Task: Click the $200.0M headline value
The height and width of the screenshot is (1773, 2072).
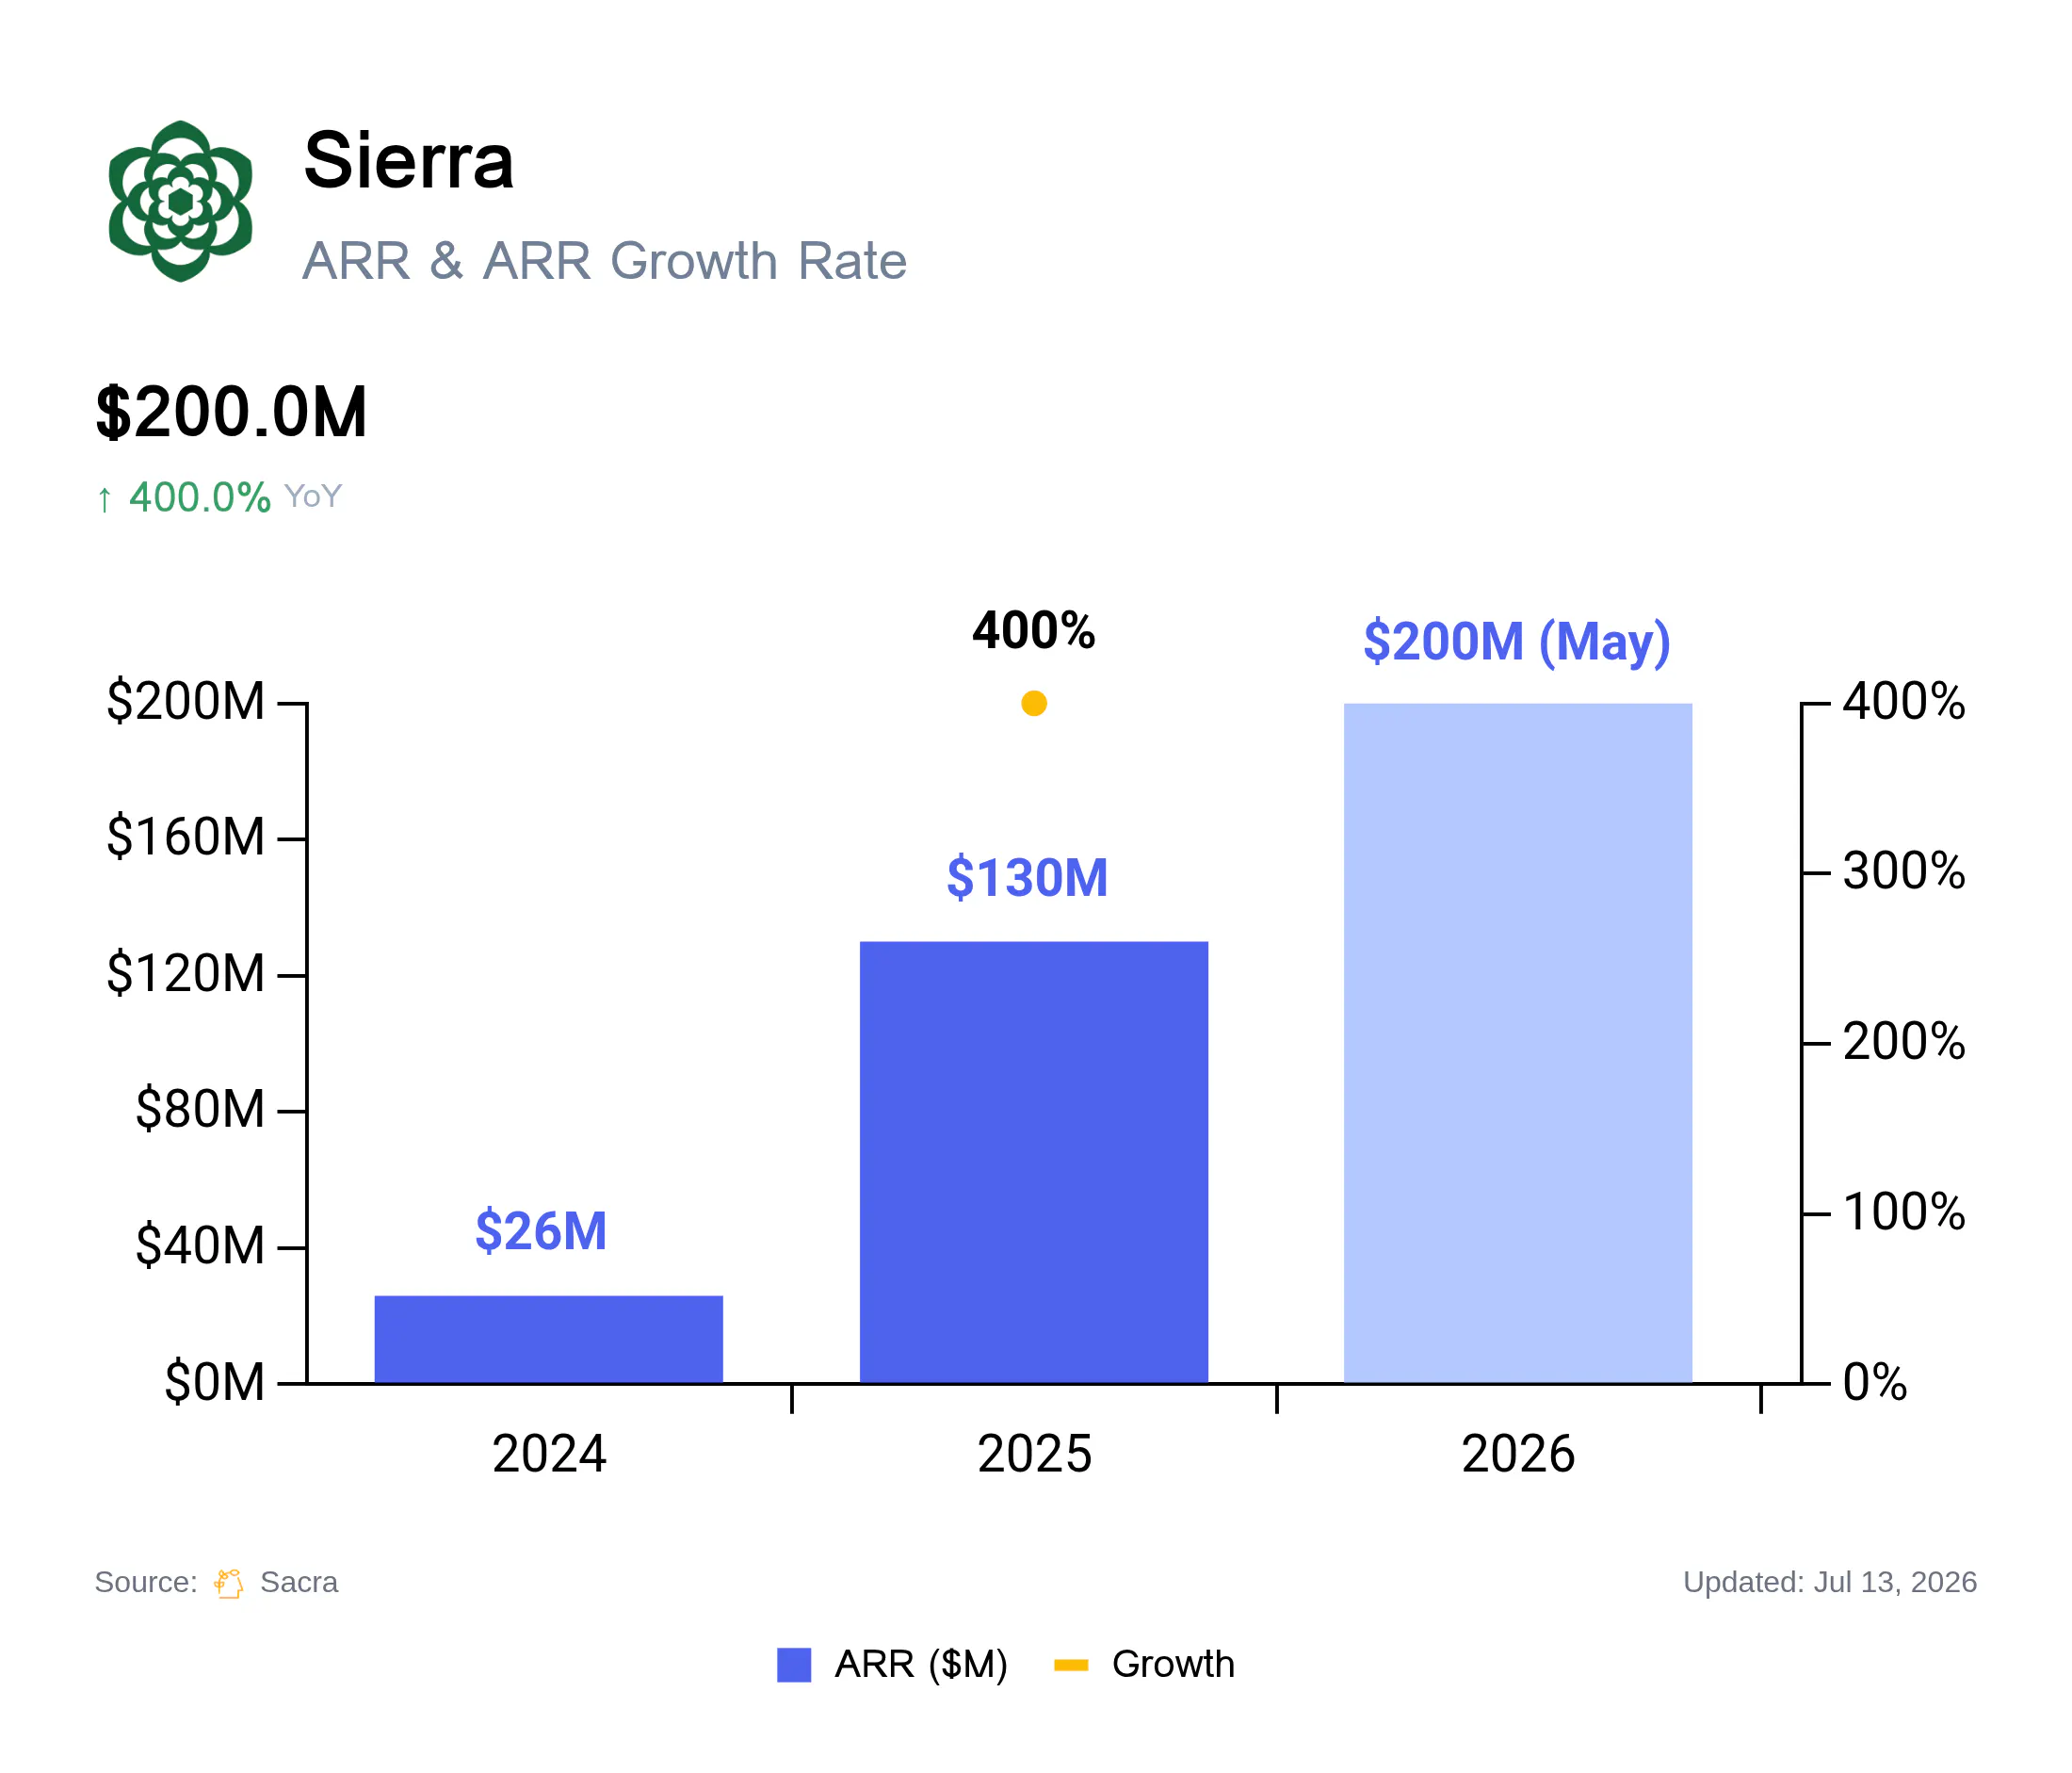Action: (x=231, y=412)
